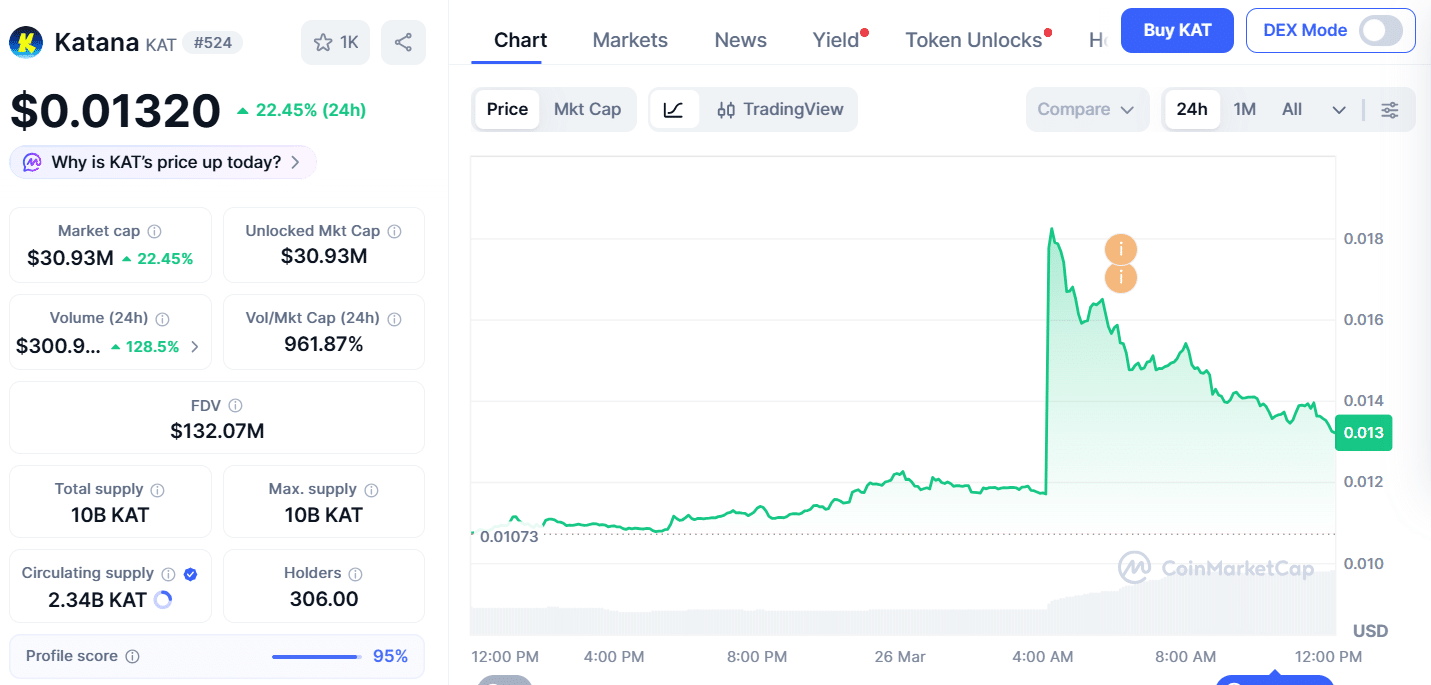This screenshot has height=685, width=1431.
Task: Click the Market cap info icon
Action: [x=155, y=231]
